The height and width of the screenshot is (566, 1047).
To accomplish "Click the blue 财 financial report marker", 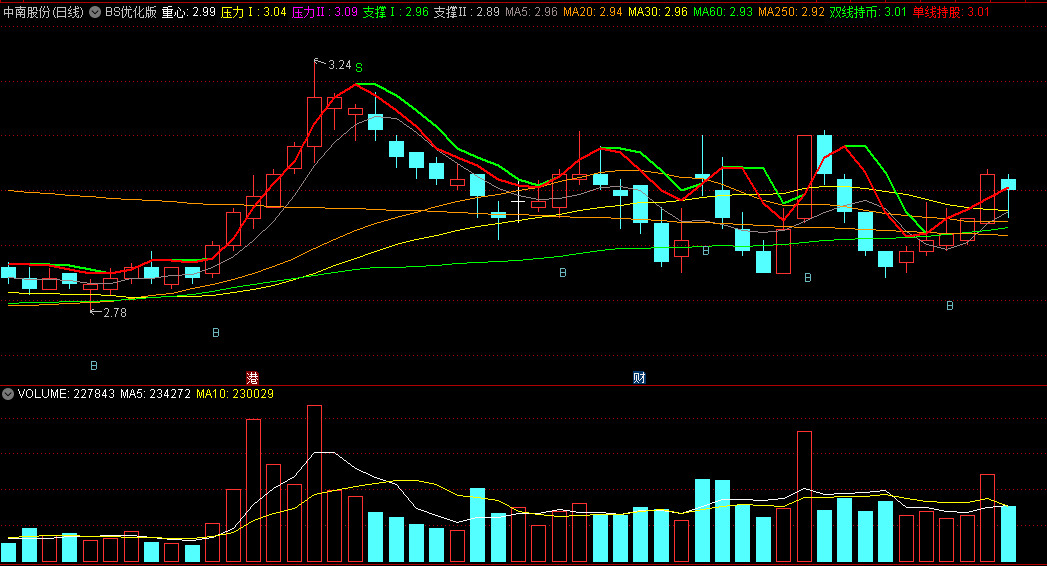I will click(x=639, y=378).
